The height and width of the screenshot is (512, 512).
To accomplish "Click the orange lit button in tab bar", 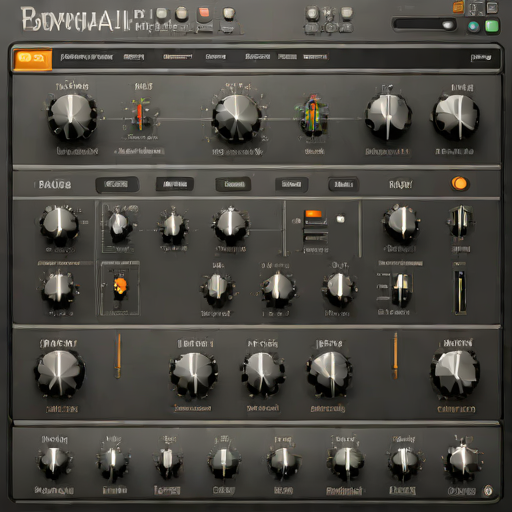I will [33, 59].
